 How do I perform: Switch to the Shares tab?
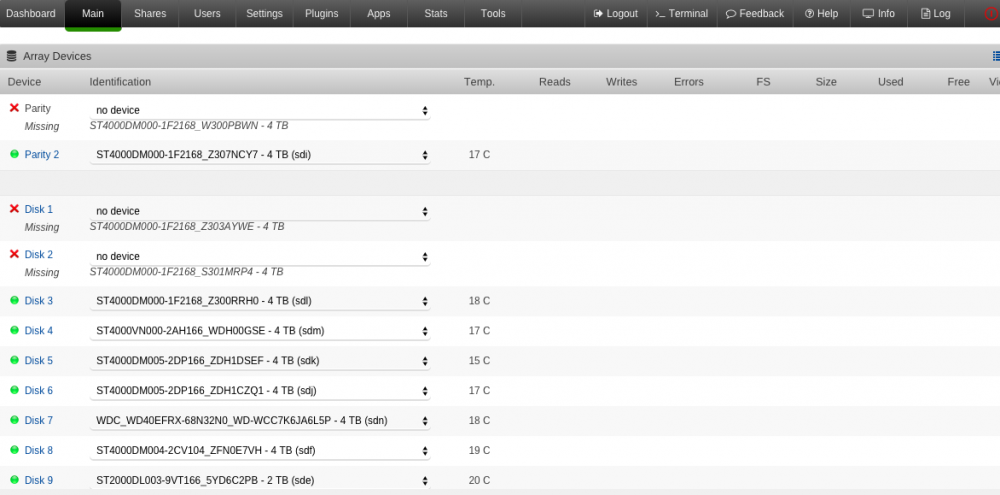(x=150, y=13)
